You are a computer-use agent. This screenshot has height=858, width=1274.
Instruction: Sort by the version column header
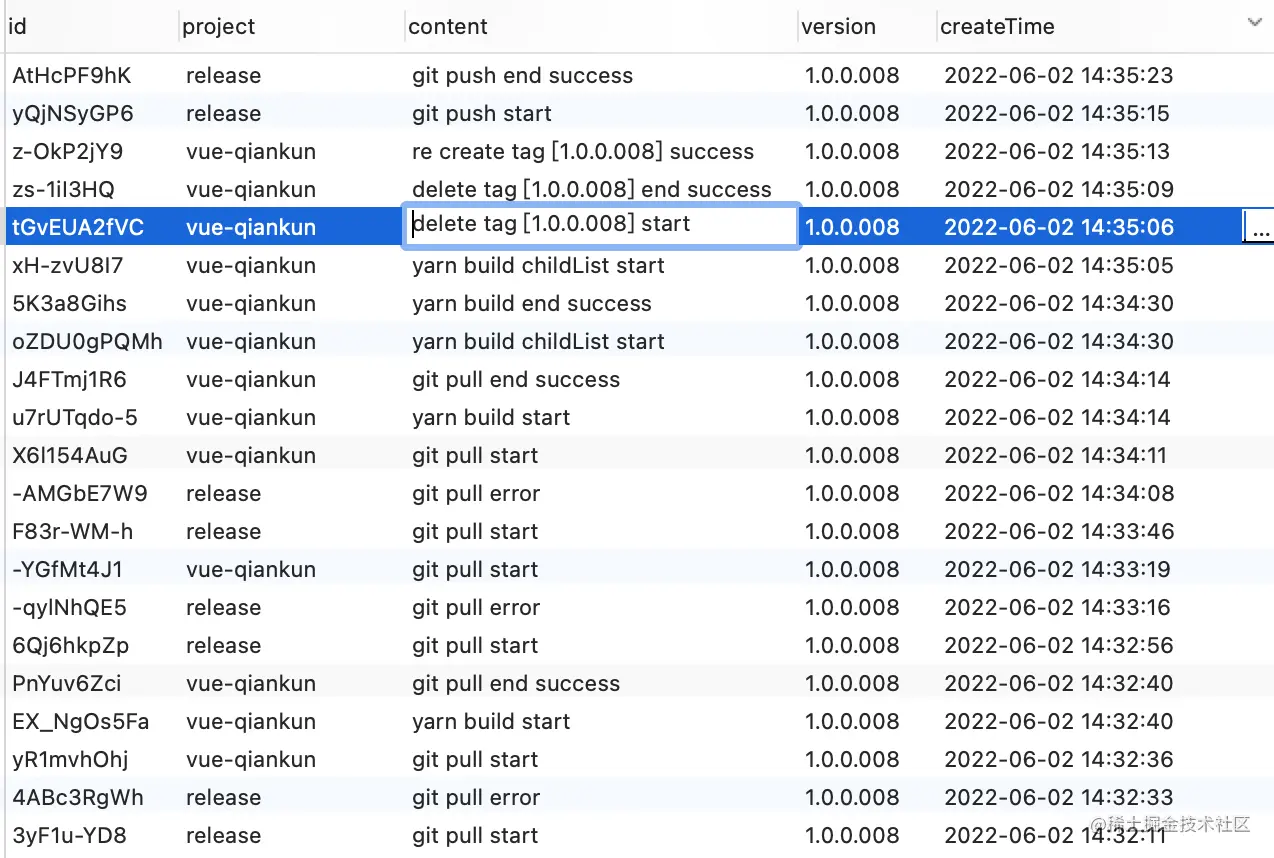839,26
